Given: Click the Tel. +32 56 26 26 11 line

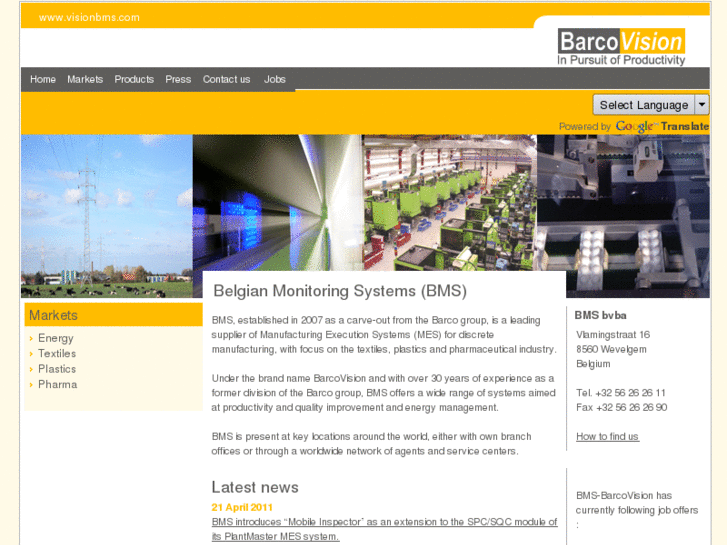Looking at the screenshot, I should (x=621, y=393).
